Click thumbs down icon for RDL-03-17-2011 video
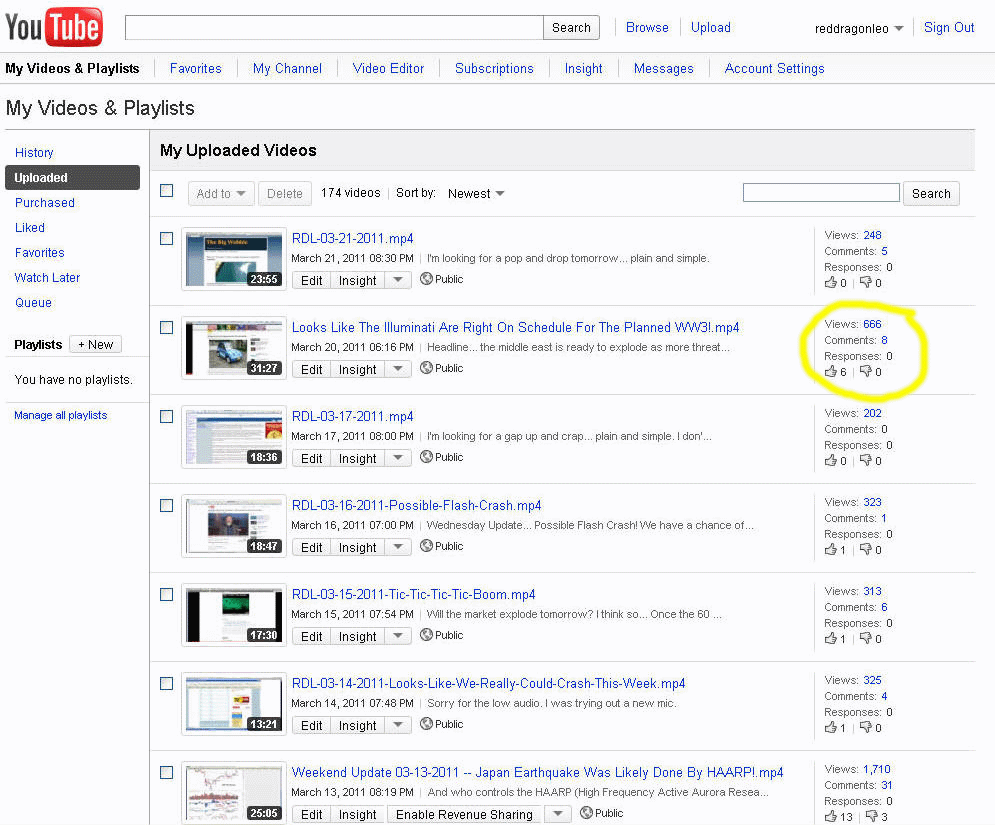 (x=866, y=460)
